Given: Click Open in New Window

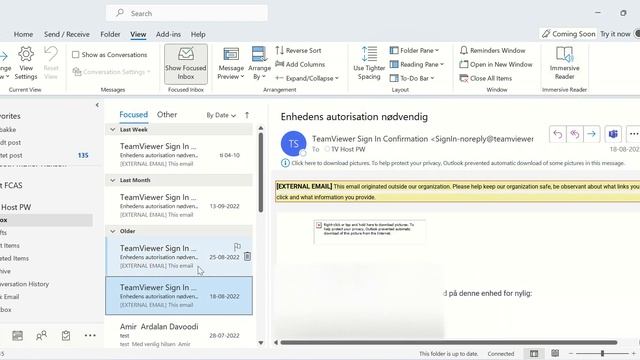Looking at the screenshot, I should tap(496, 64).
